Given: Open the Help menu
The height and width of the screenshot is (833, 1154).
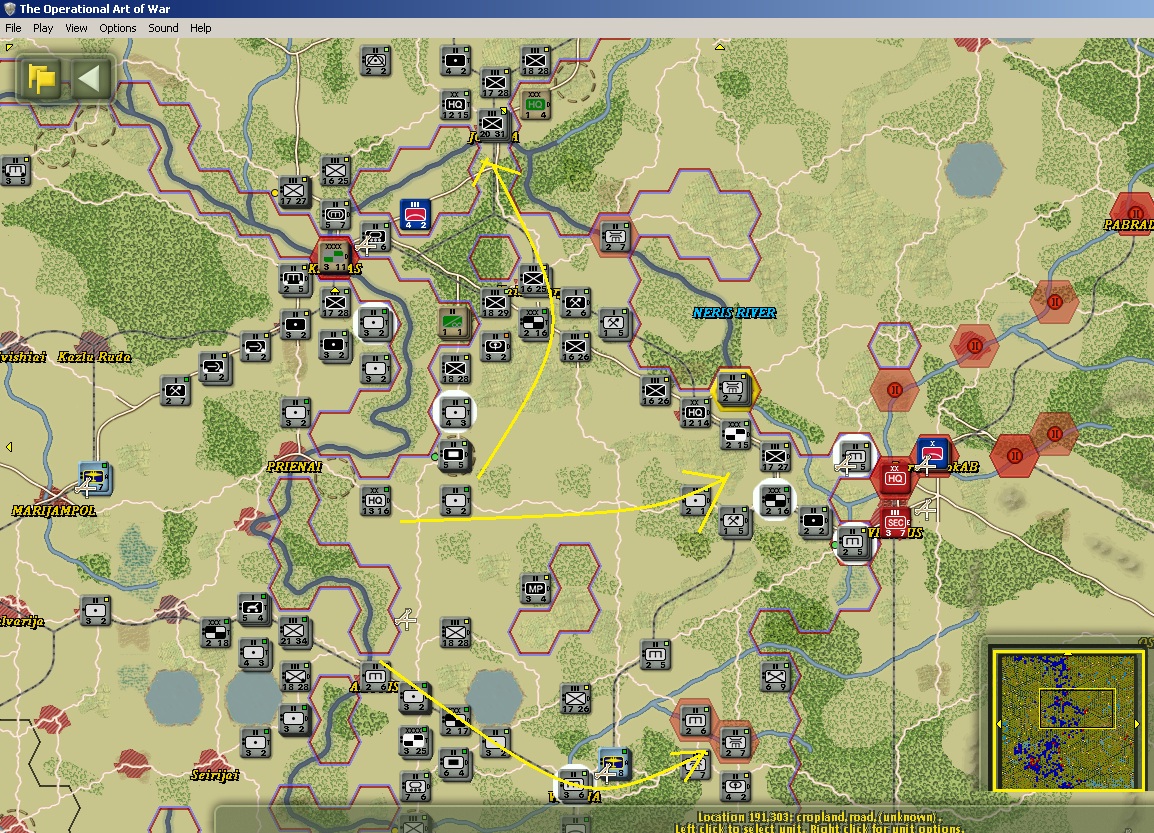Looking at the screenshot, I should pos(200,28).
